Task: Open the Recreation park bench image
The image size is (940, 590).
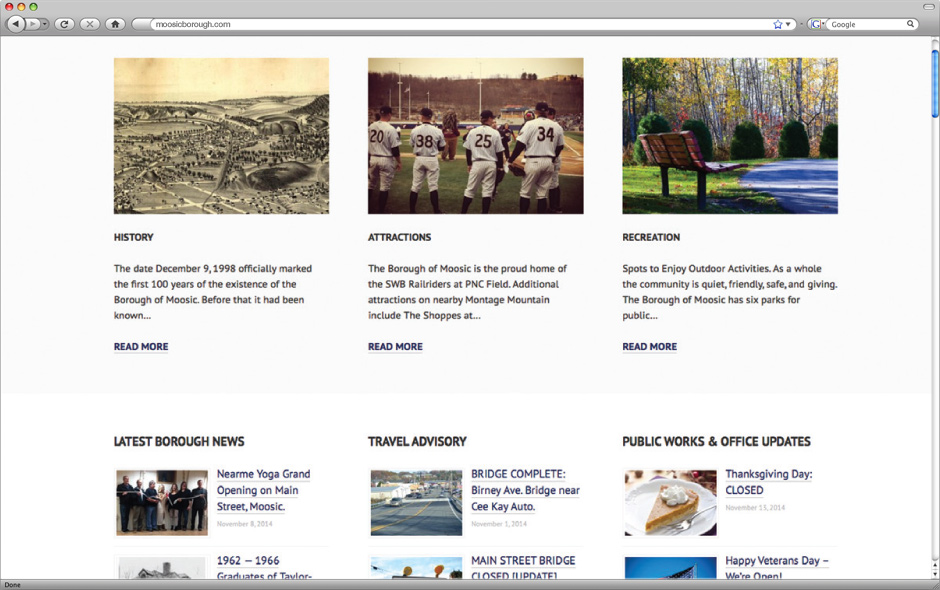Action: click(730, 136)
